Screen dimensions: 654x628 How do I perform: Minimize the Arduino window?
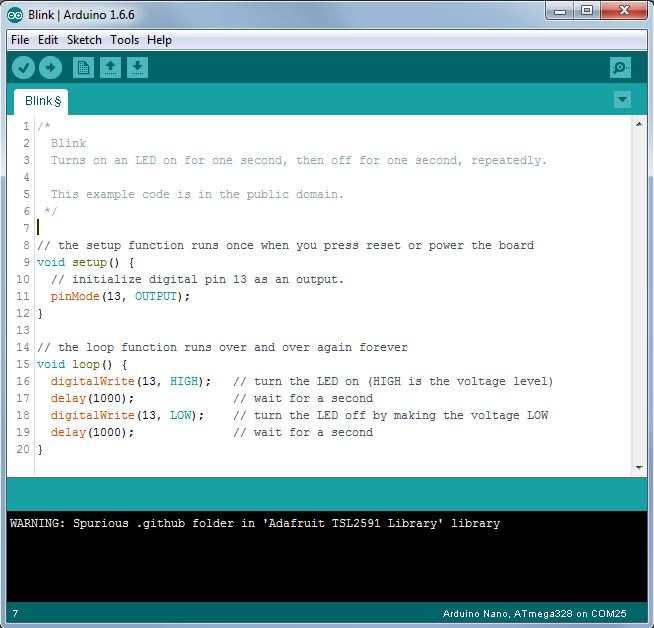pos(560,11)
